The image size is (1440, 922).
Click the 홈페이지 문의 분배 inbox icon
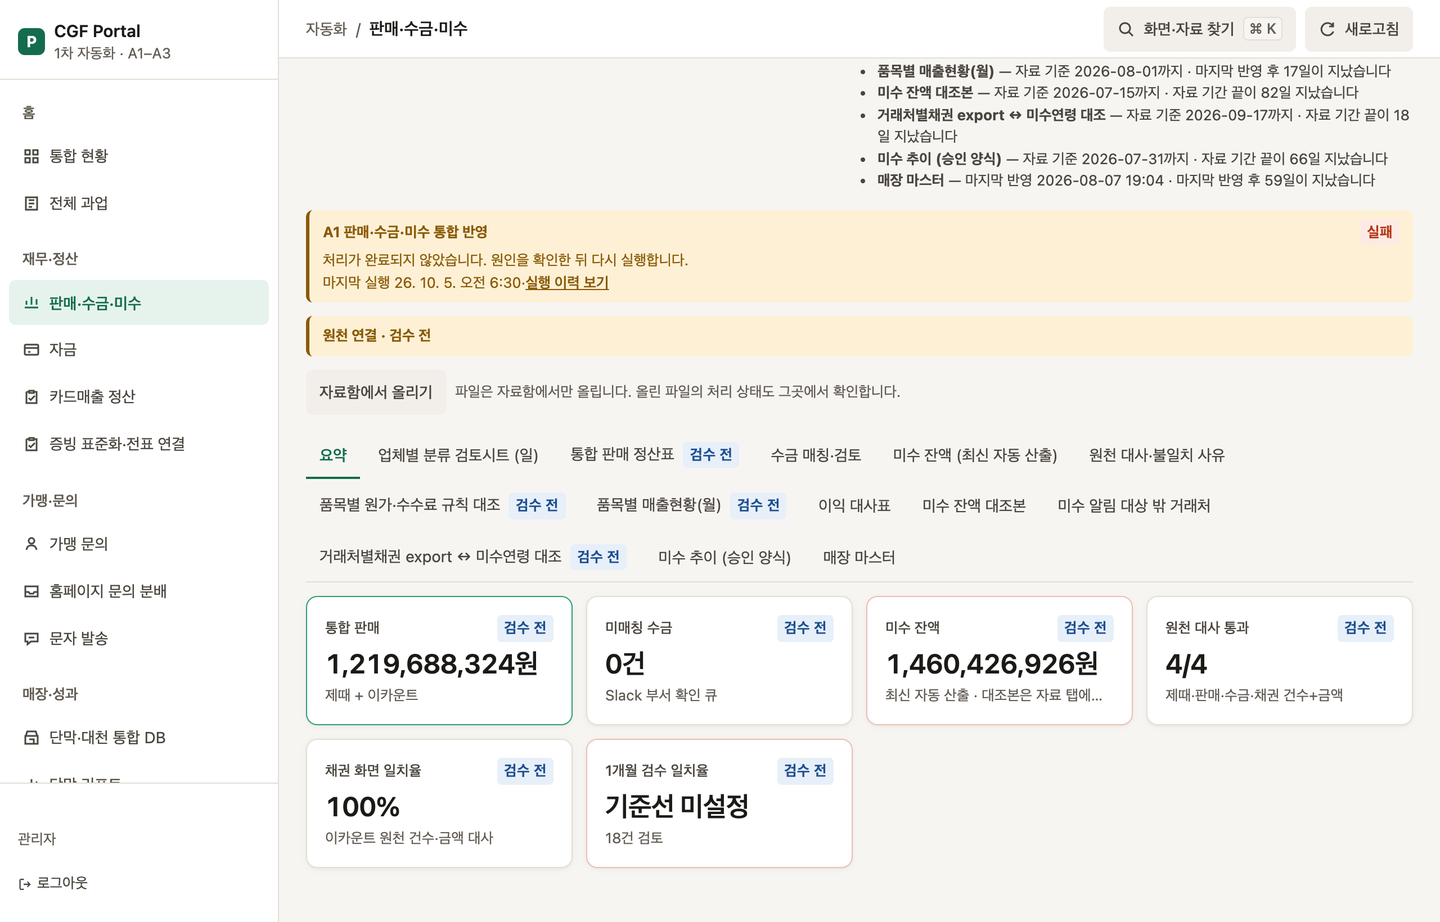(31, 591)
